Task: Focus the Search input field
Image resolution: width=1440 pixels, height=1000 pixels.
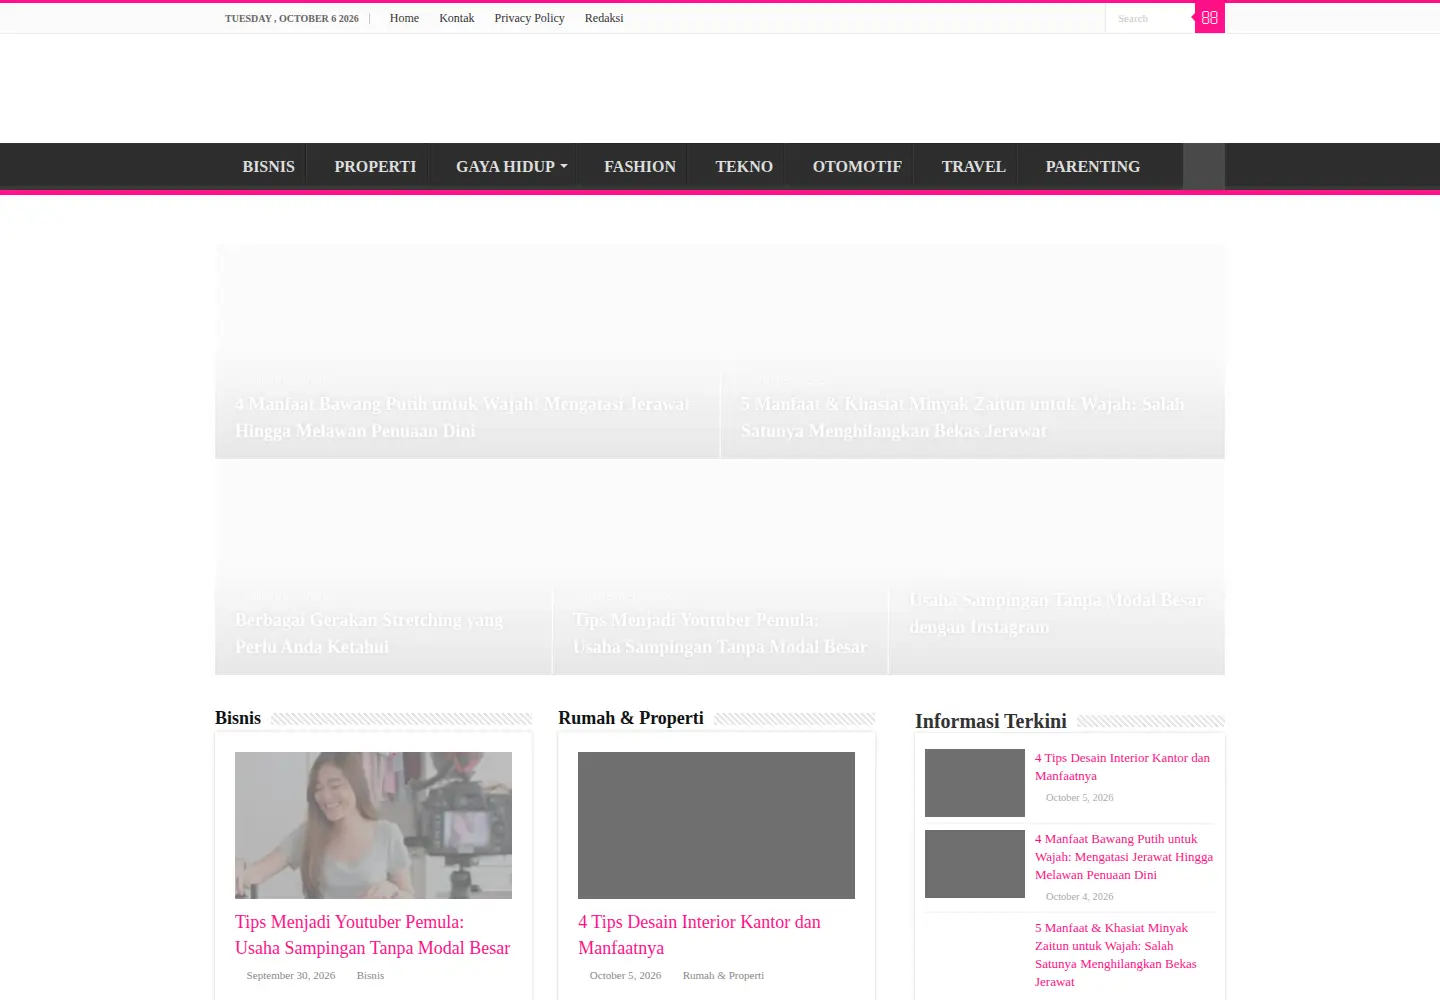Action: click(x=1150, y=19)
